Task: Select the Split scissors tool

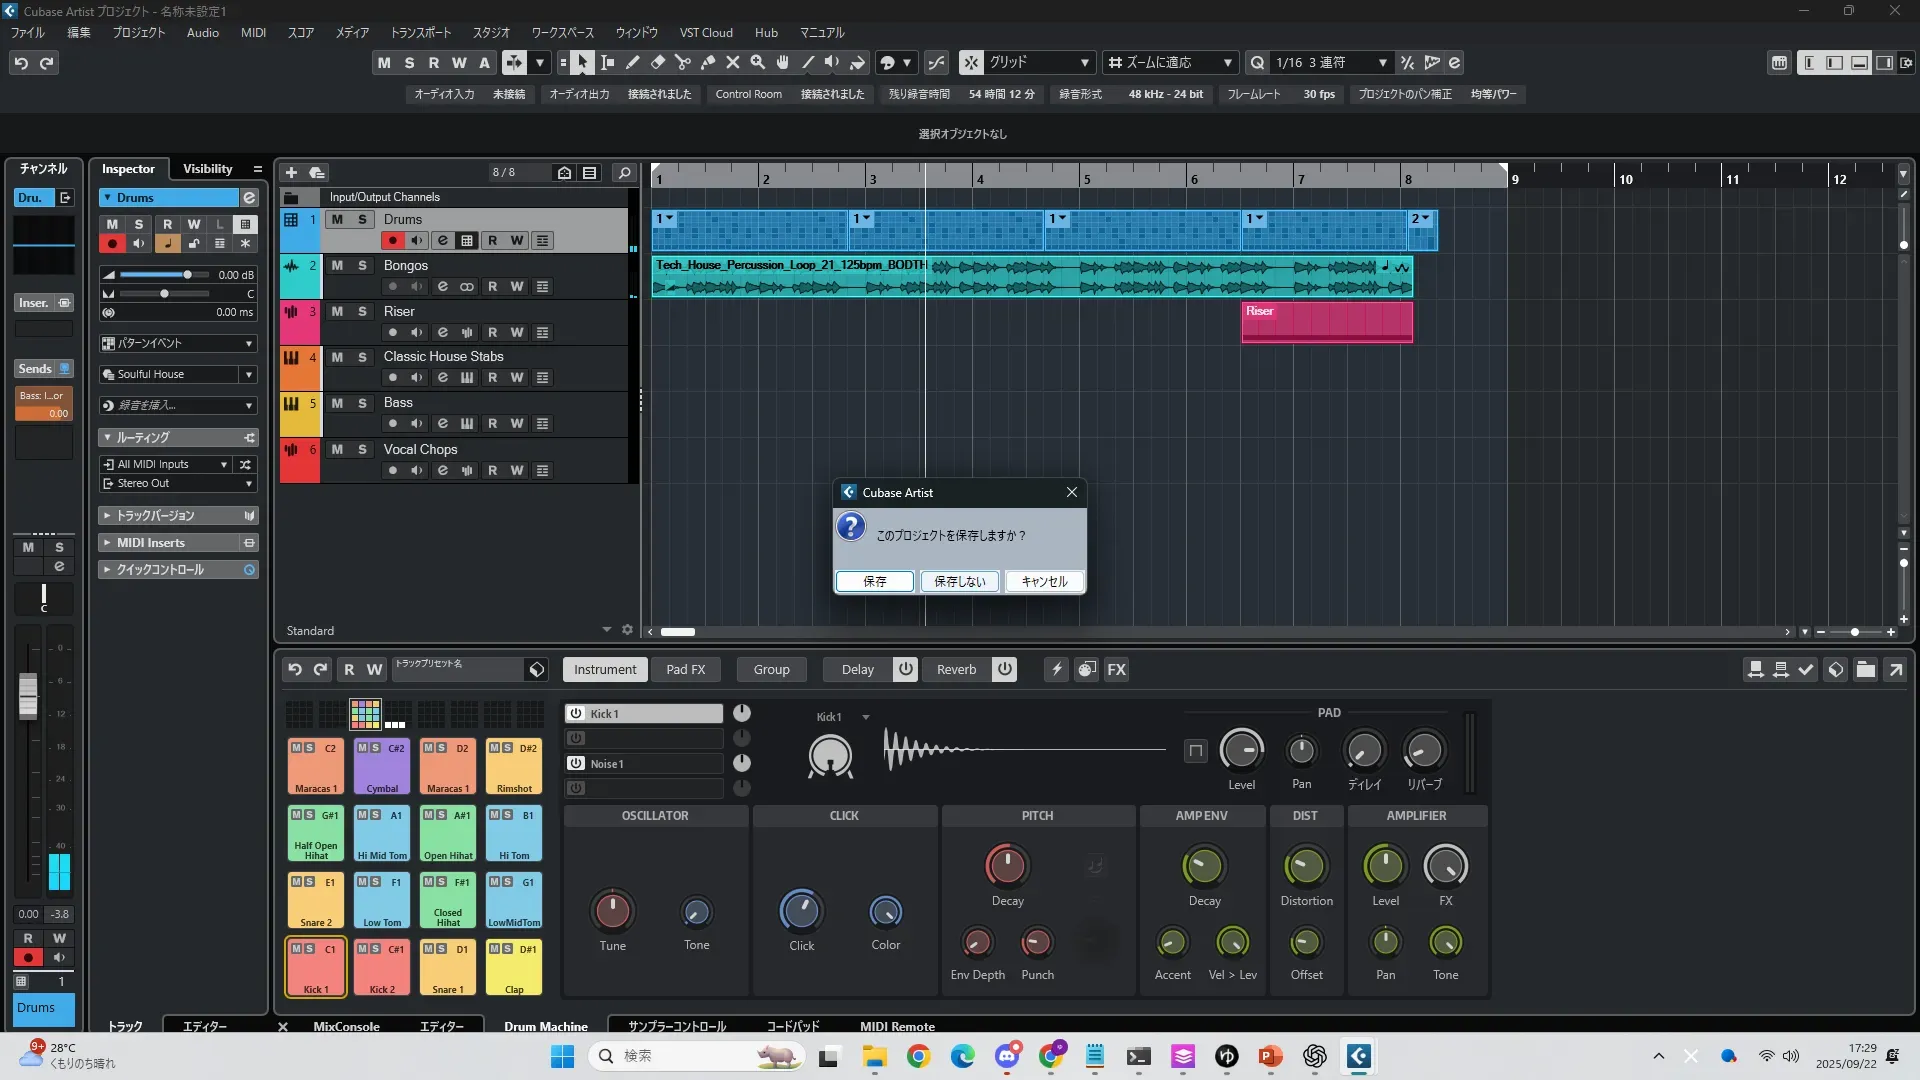Action: click(683, 62)
